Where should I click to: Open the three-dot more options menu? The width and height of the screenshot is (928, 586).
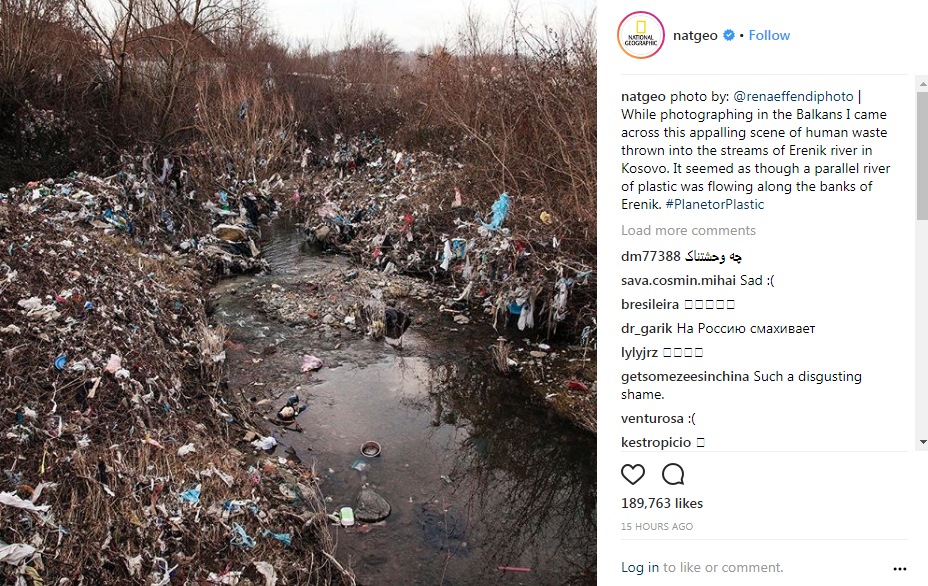pyautogui.click(x=900, y=569)
